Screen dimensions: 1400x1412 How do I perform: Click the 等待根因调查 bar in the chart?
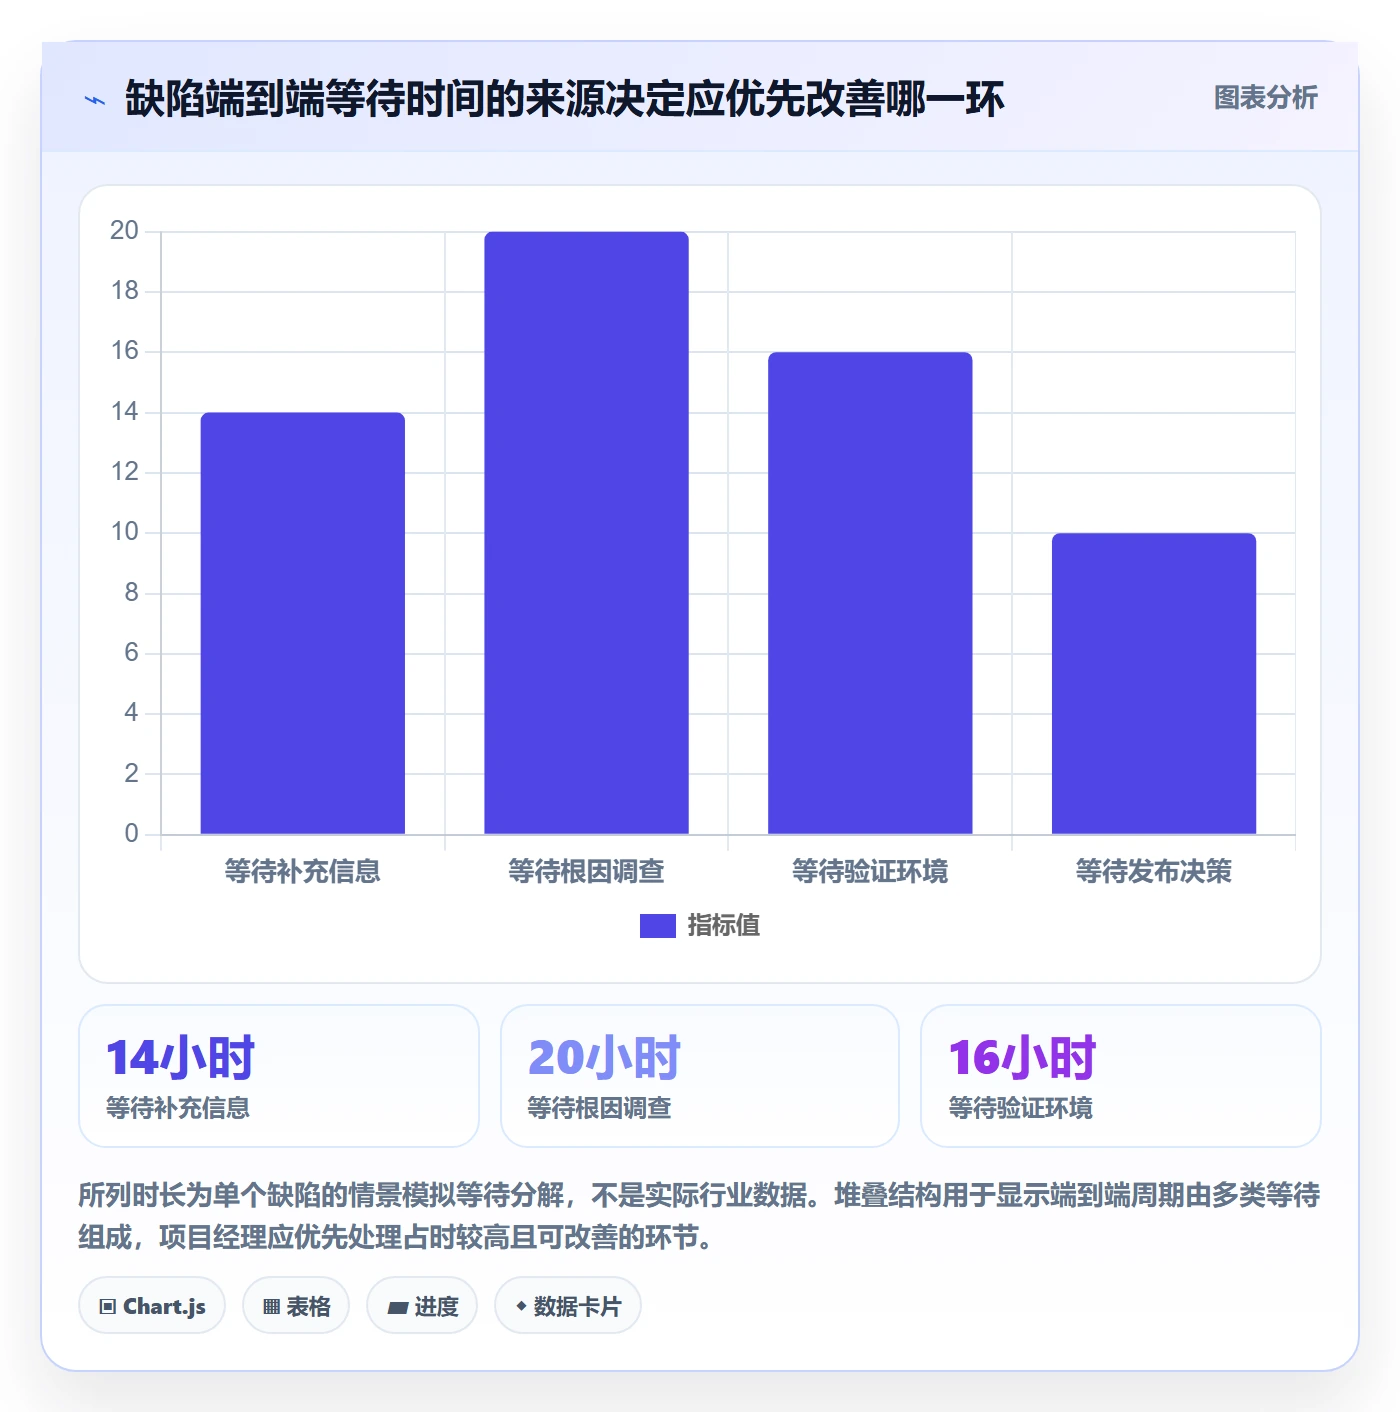[586, 533]
